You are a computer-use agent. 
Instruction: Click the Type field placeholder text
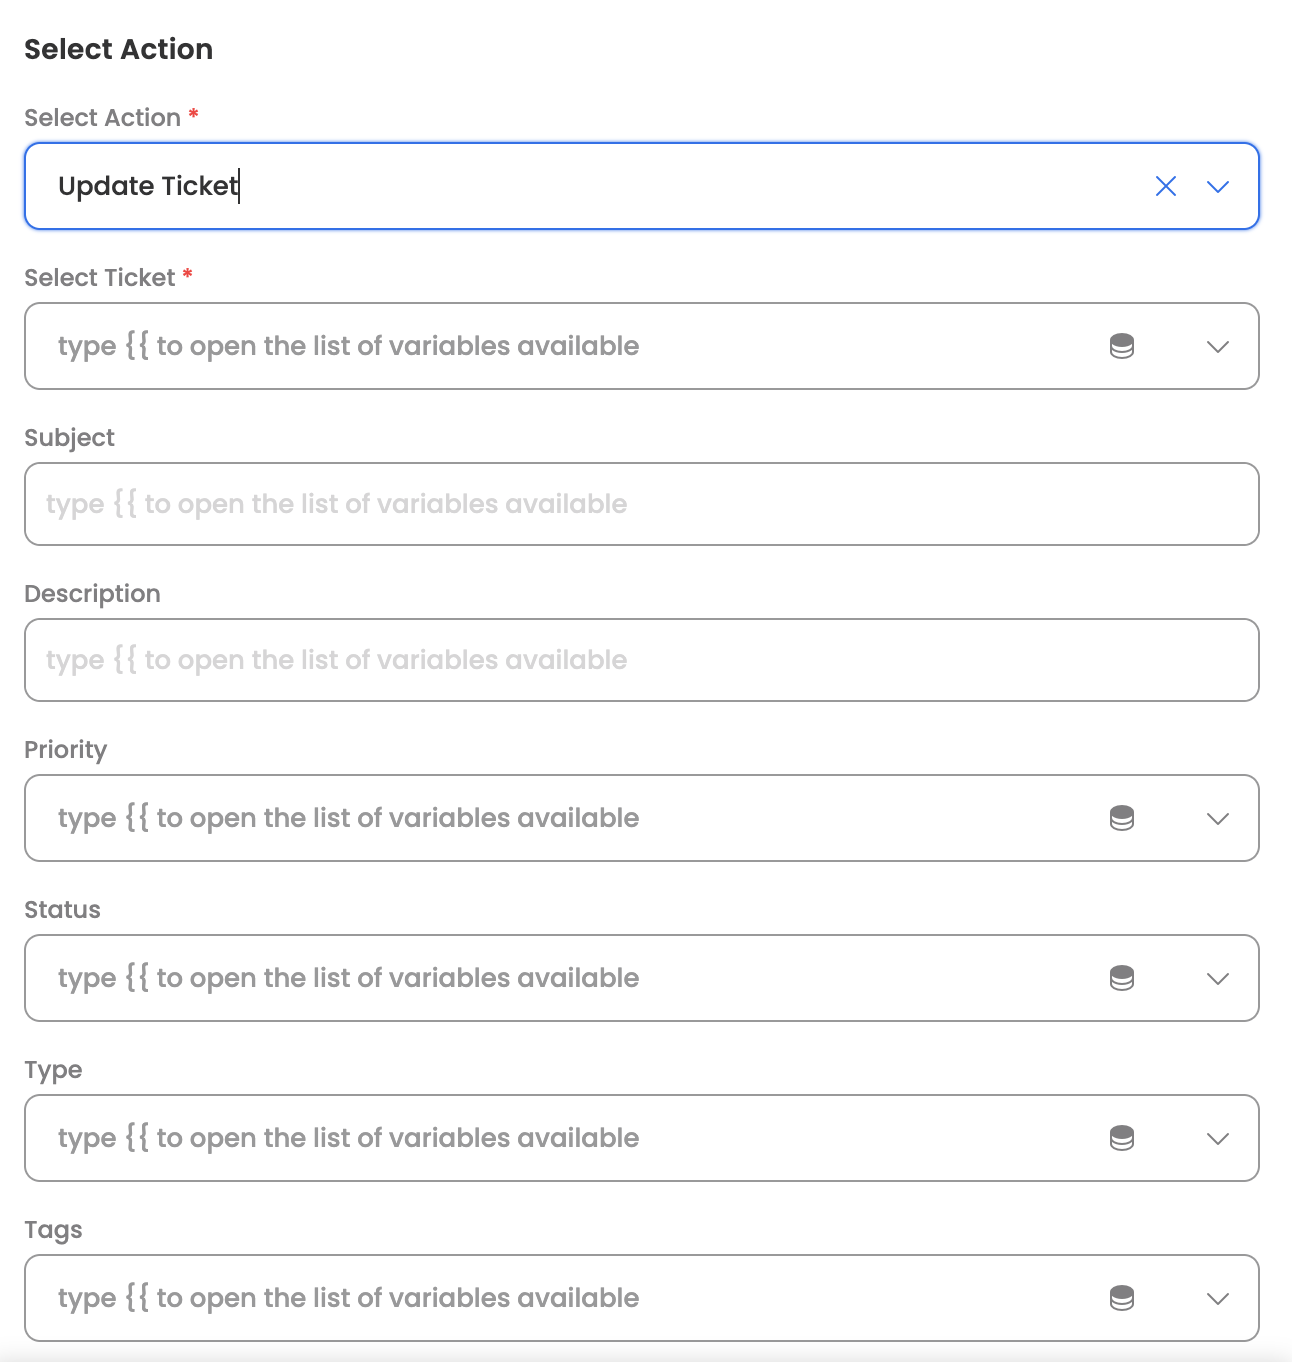(x=348, y=1138)
